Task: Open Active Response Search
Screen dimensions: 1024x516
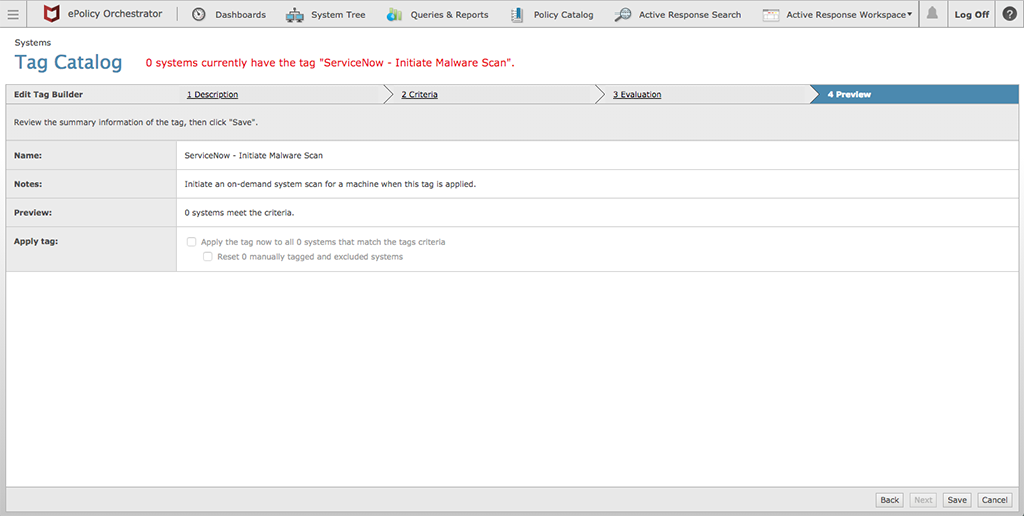Action: 690,14
